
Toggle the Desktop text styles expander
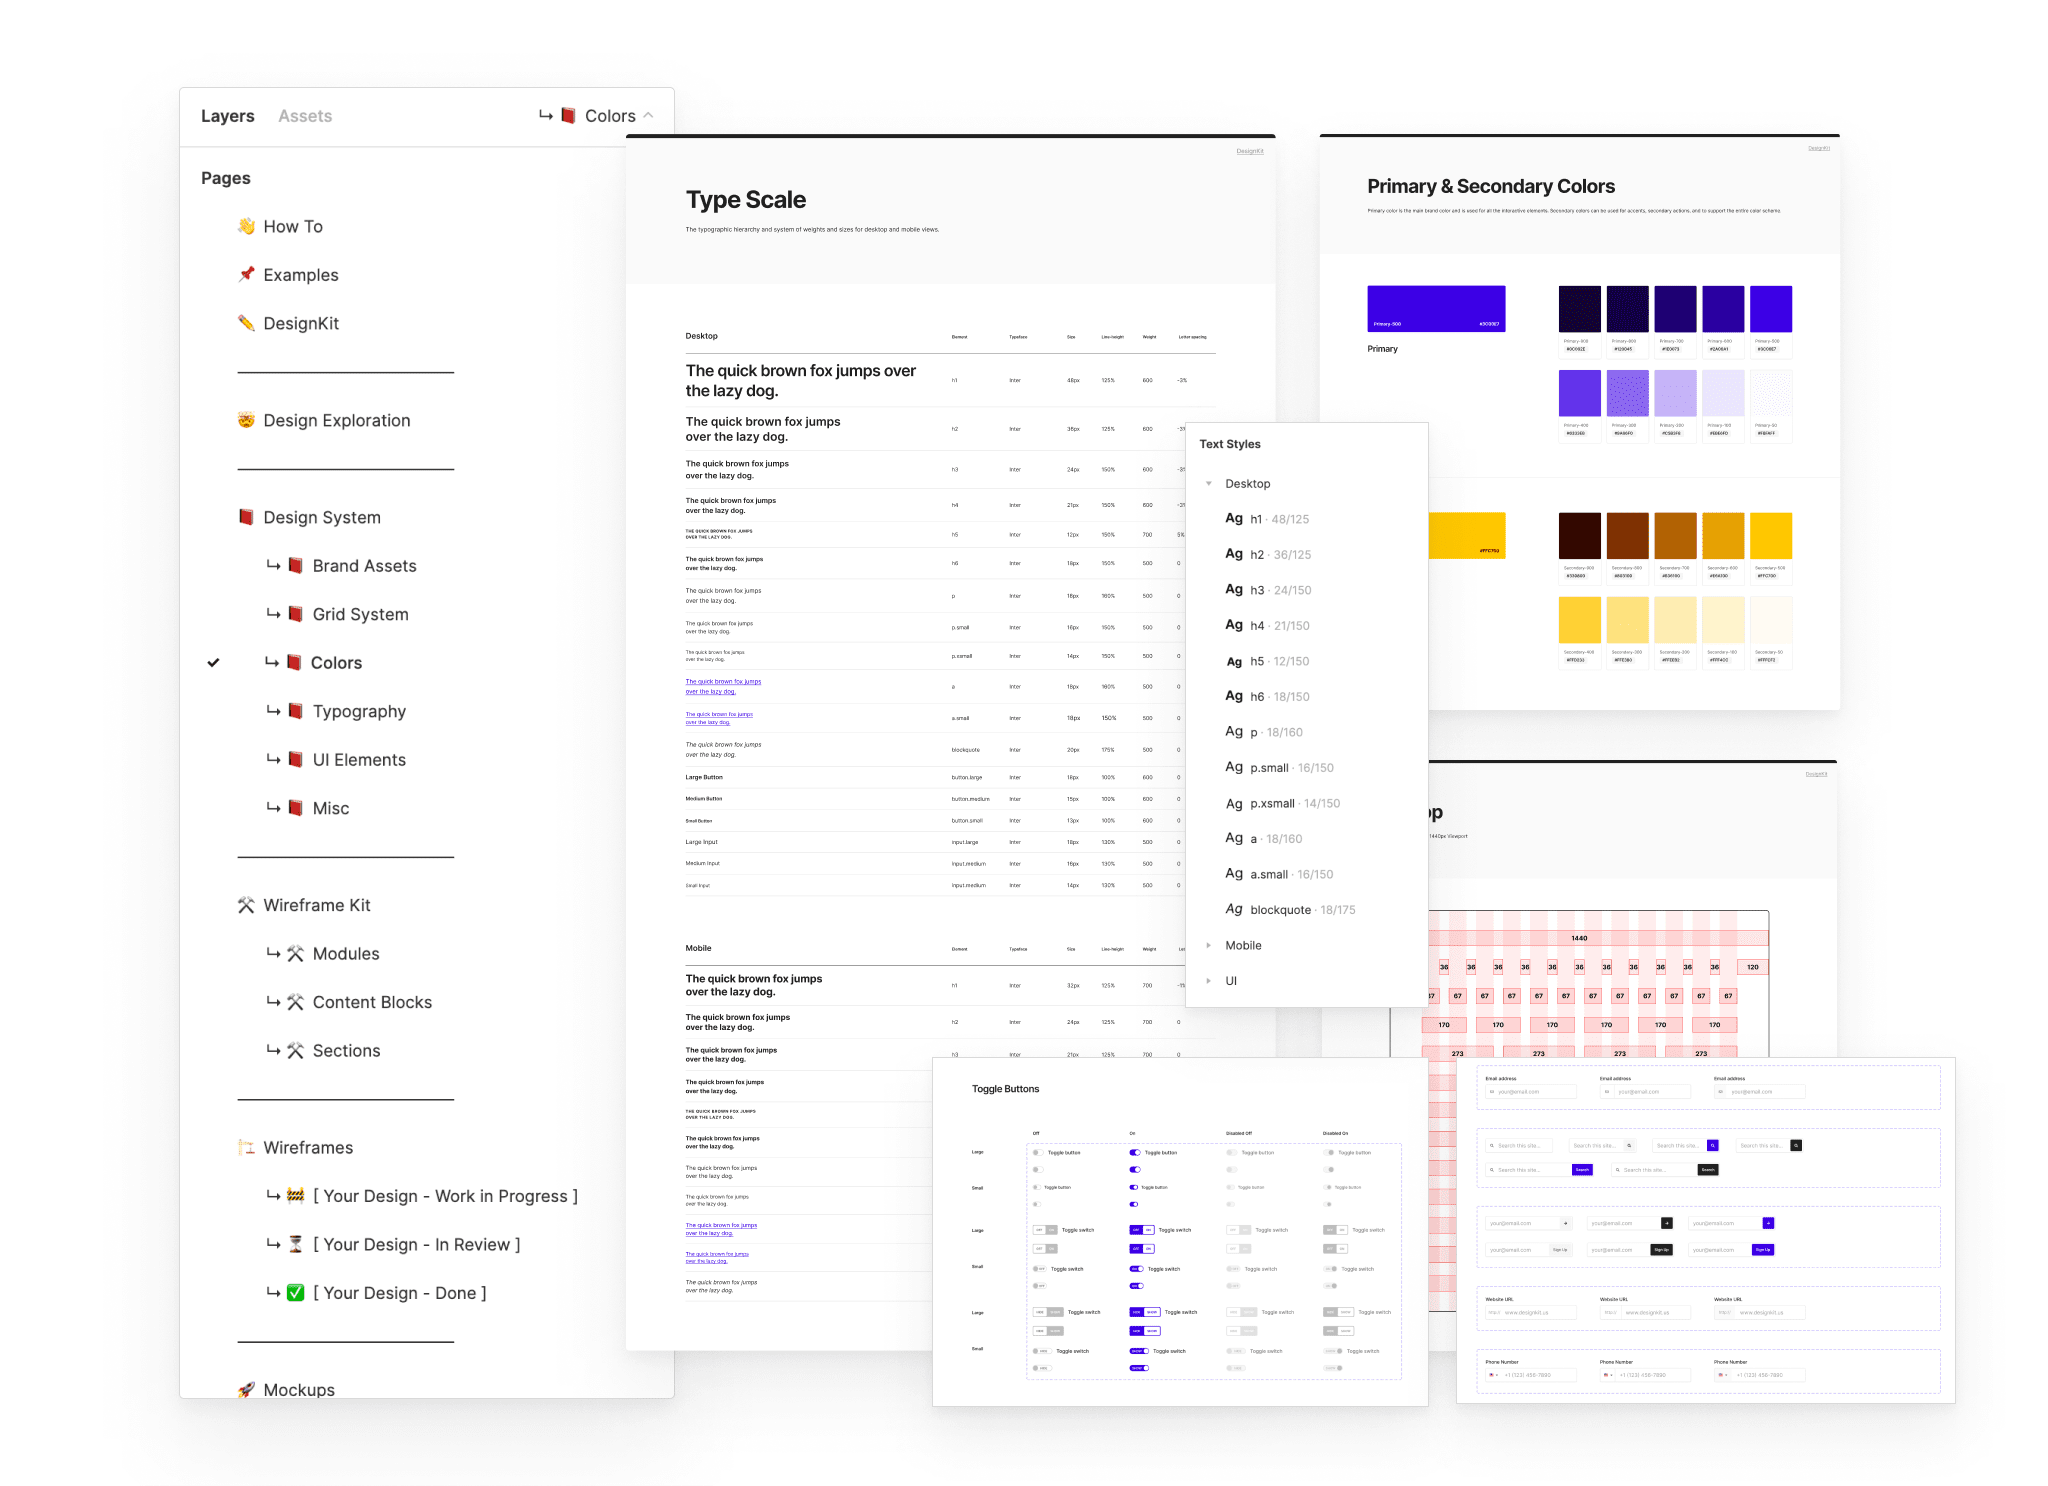click(1212, 482)
